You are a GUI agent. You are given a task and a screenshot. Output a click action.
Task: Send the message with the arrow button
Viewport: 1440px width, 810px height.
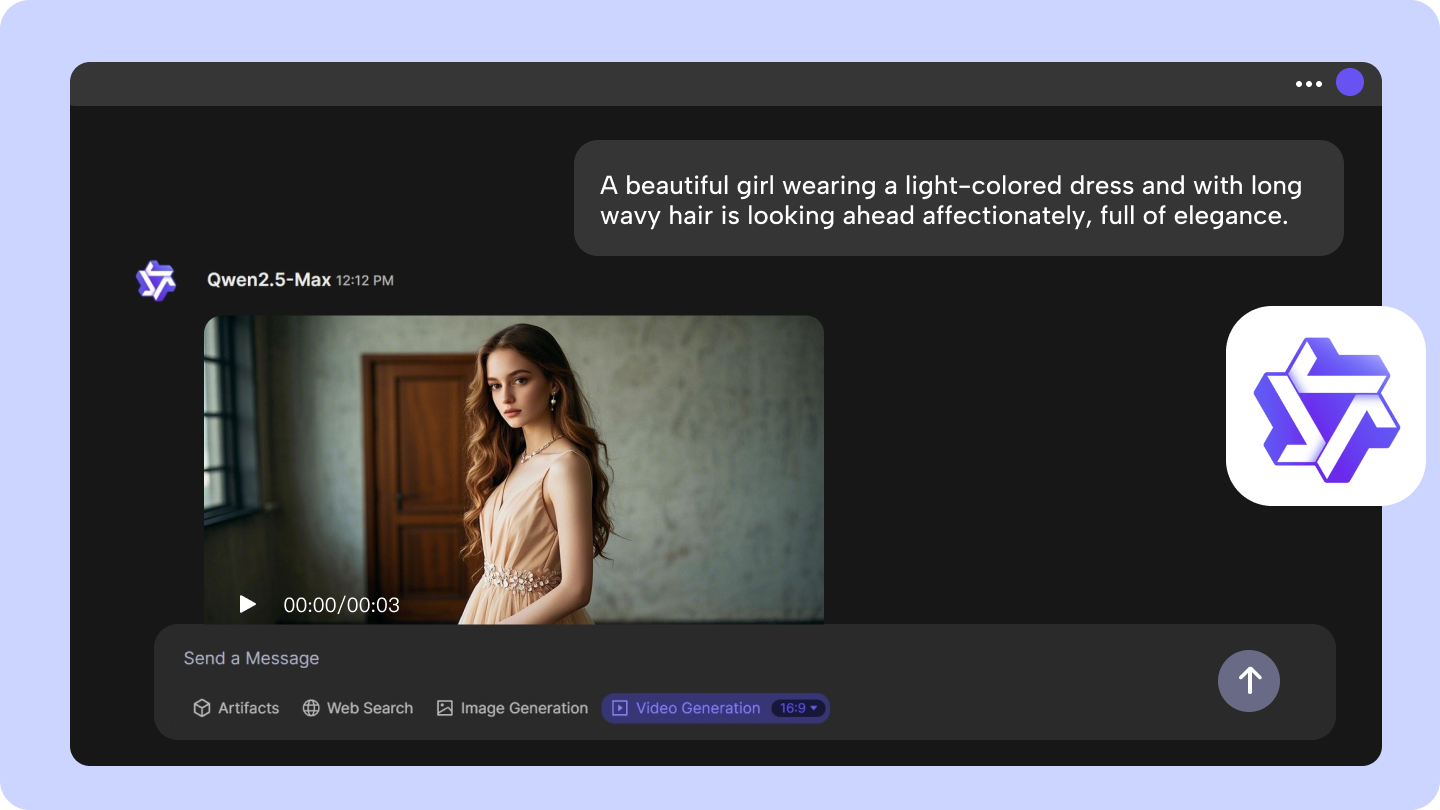pyautogui.click(x=1249, y=681)
